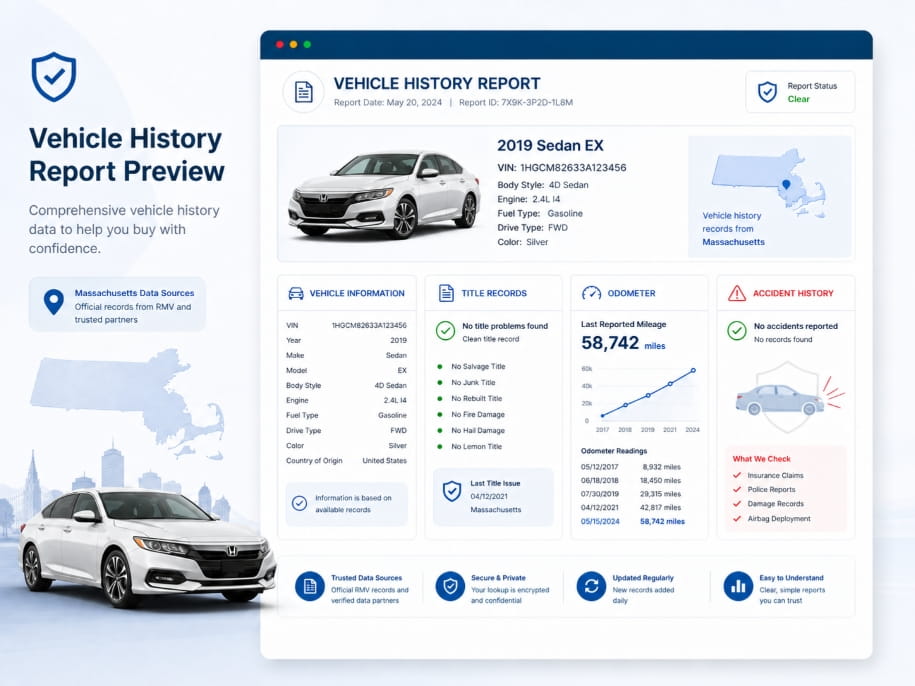Click the 2018 data point on mileage chart
This screenshot has height=686, width=915.
tap(626, 405)
